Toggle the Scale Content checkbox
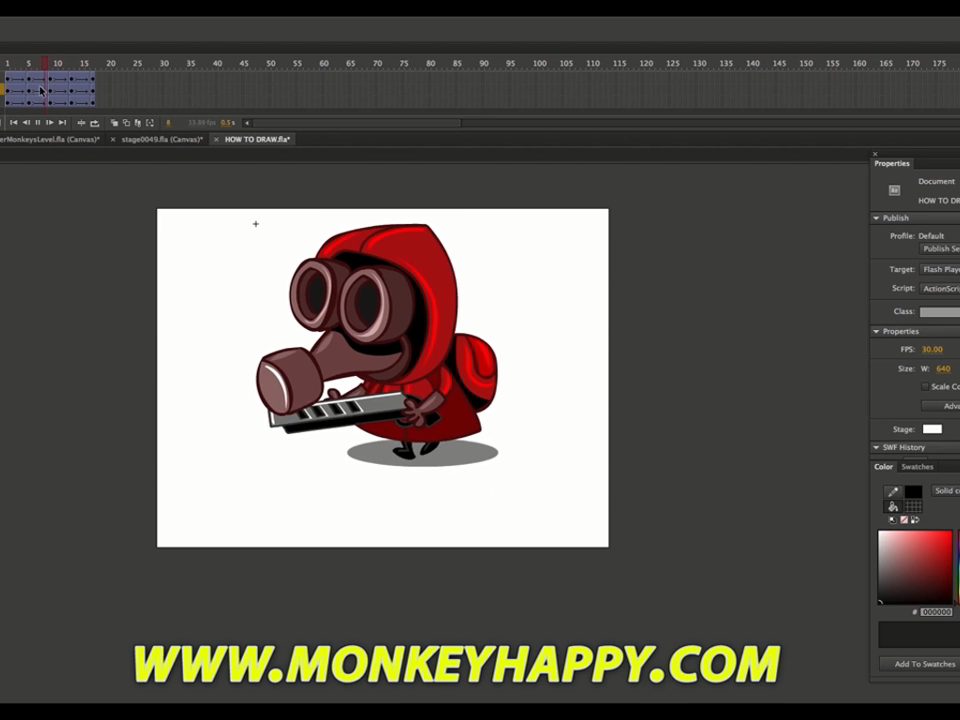960x720 pixels. (924, 387)
